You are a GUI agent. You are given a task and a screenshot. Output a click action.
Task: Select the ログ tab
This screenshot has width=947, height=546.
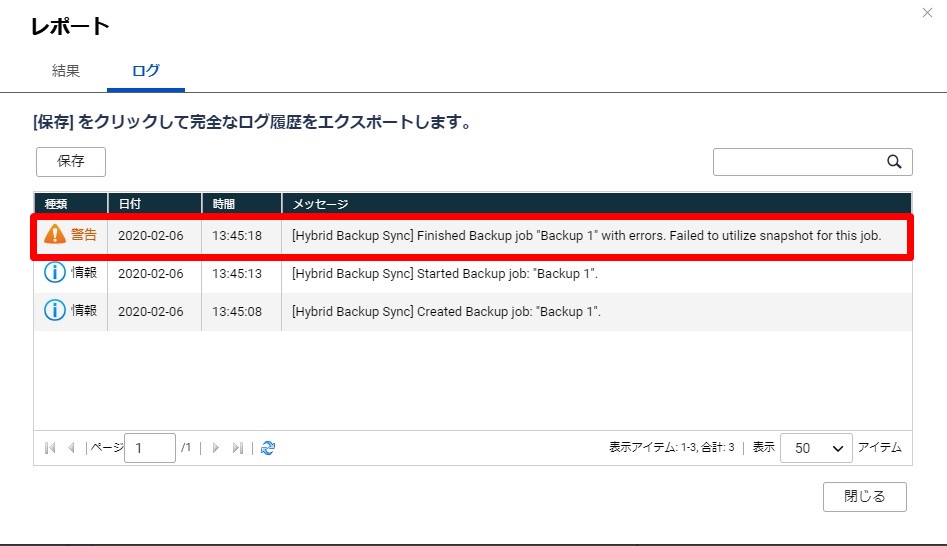[x=146, y=71]
